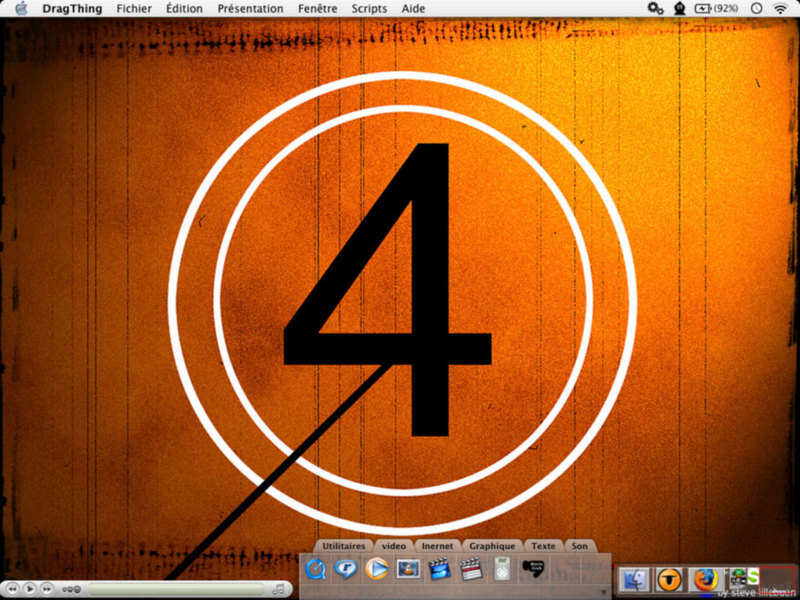Launch iMovie star clapperboard icon

(x=439, y=569)
